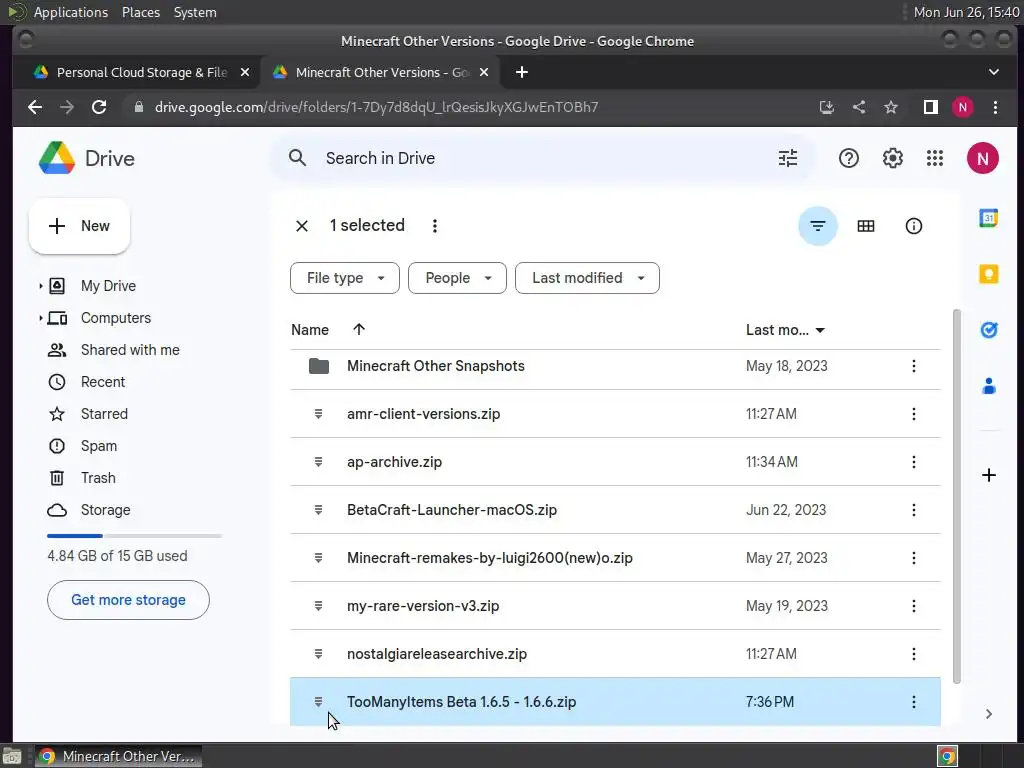Toggle Chrome side panel
The width and height of the screenshot is (1024, 768).
(x=931, y=107)
